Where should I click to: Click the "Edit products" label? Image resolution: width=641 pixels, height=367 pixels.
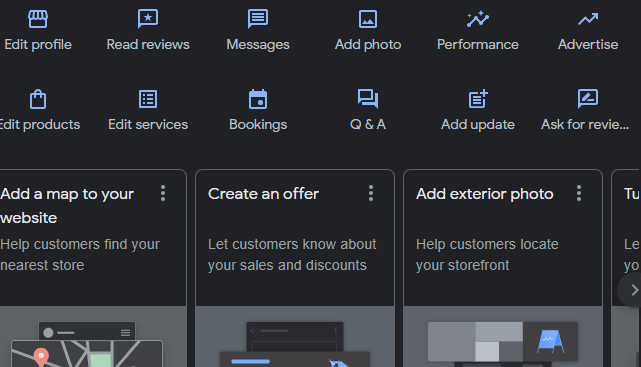point(40,125)
